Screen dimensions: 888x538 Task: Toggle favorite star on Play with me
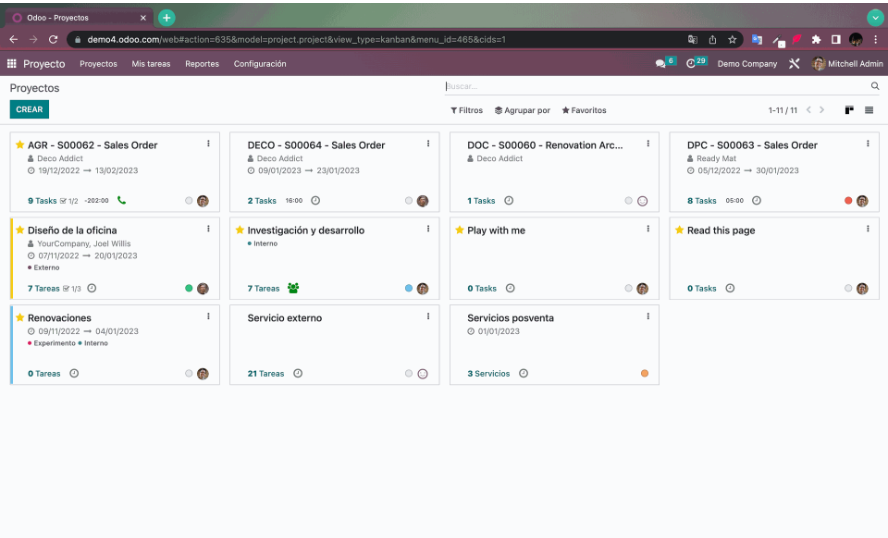459,229
